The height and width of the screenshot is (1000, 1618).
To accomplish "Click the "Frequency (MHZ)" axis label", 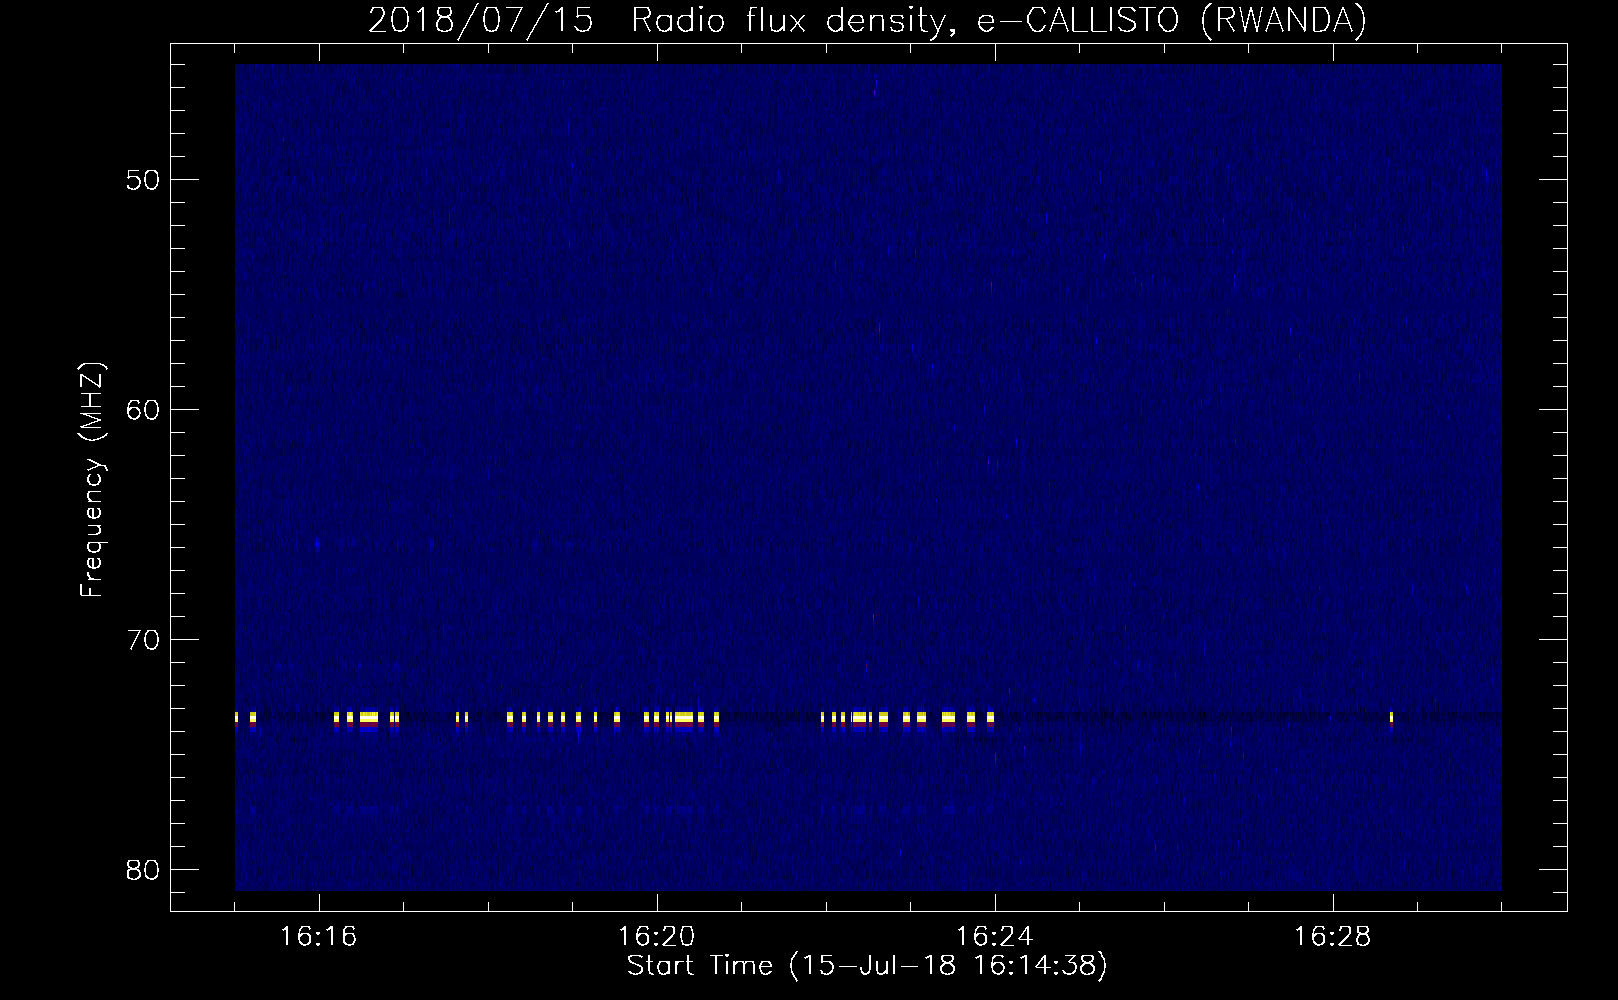I will (x=93, y=480).
